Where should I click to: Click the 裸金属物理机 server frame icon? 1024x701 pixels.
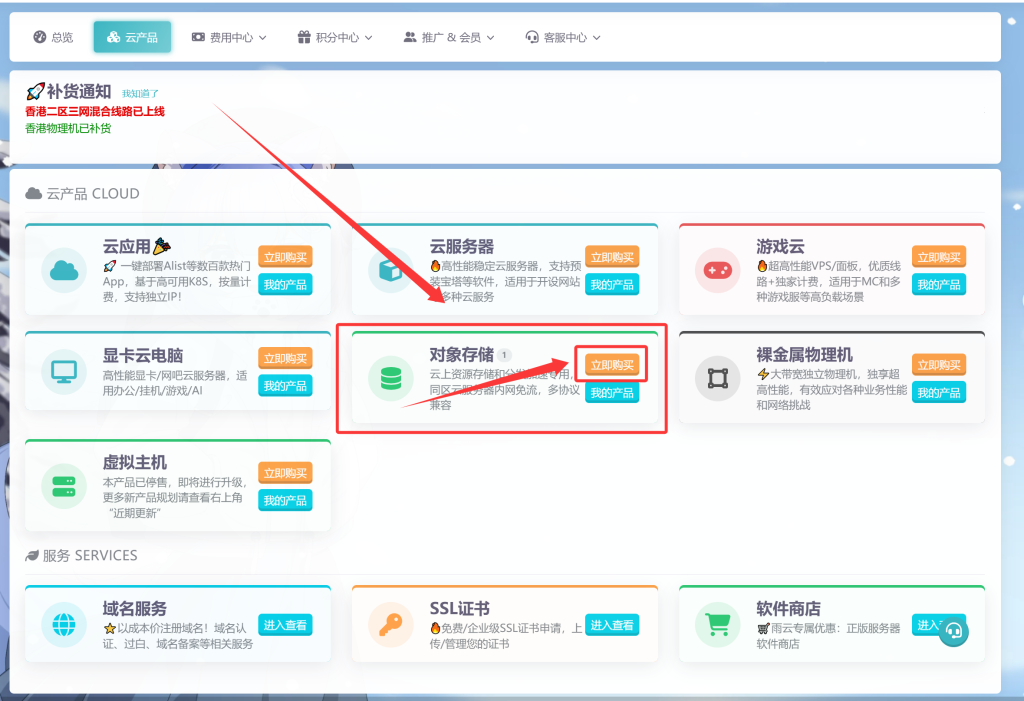pos(717,378)
